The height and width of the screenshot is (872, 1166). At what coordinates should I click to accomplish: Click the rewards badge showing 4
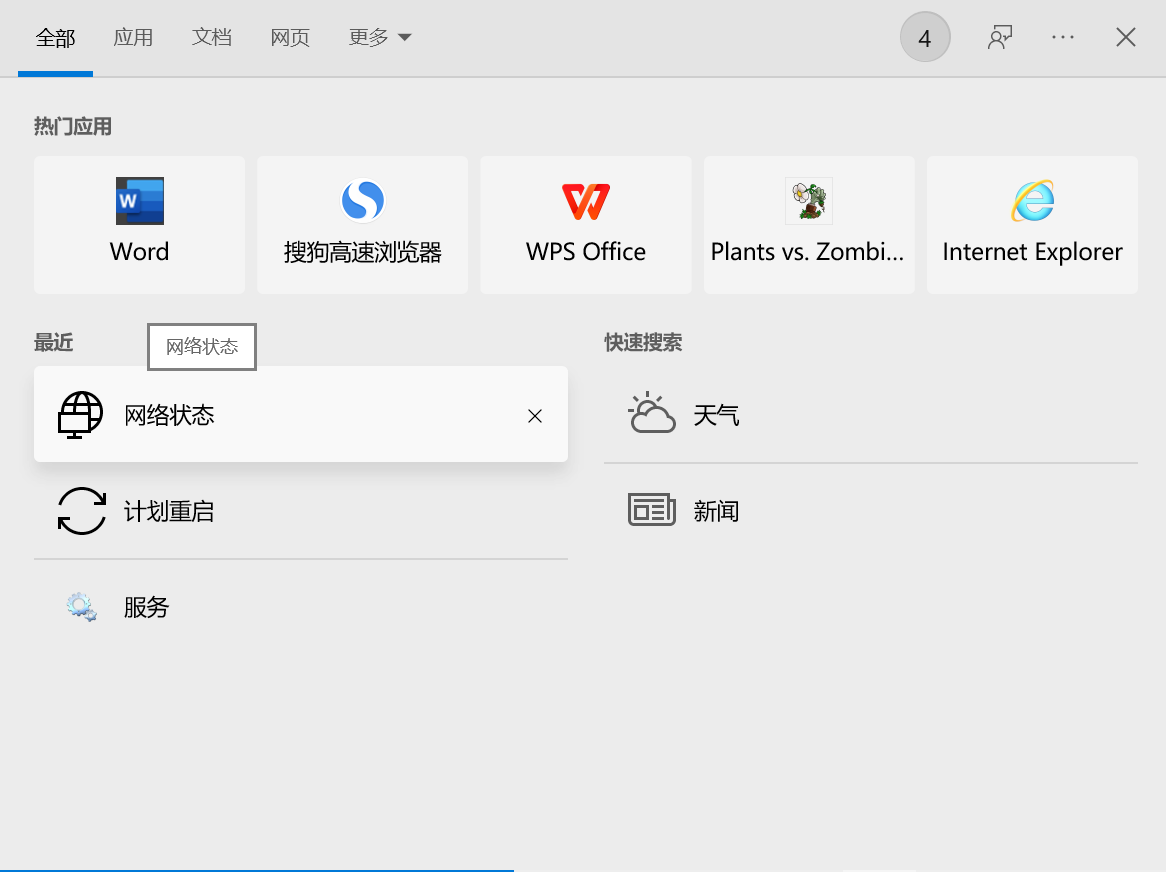point(925,37)
